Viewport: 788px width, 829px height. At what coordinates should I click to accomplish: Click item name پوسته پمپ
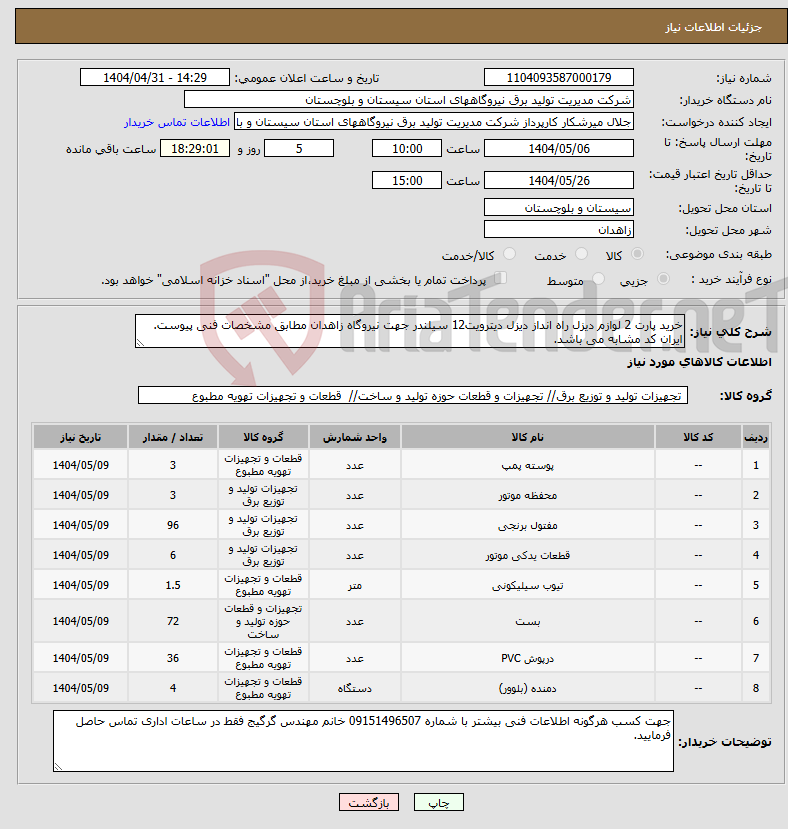click(527, 465)
